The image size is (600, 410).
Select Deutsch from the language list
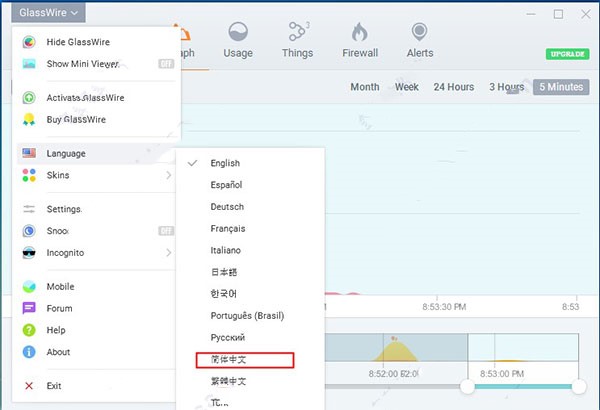[226, 207]
